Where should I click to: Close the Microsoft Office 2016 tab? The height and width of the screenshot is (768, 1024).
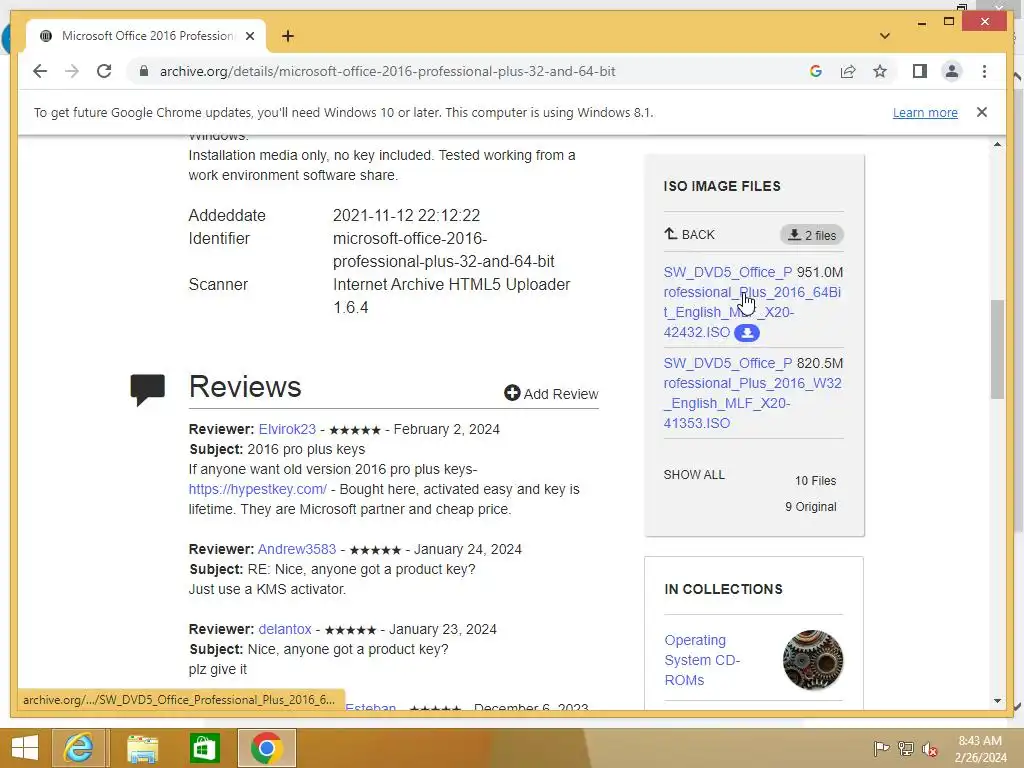(x=249, y=36)
